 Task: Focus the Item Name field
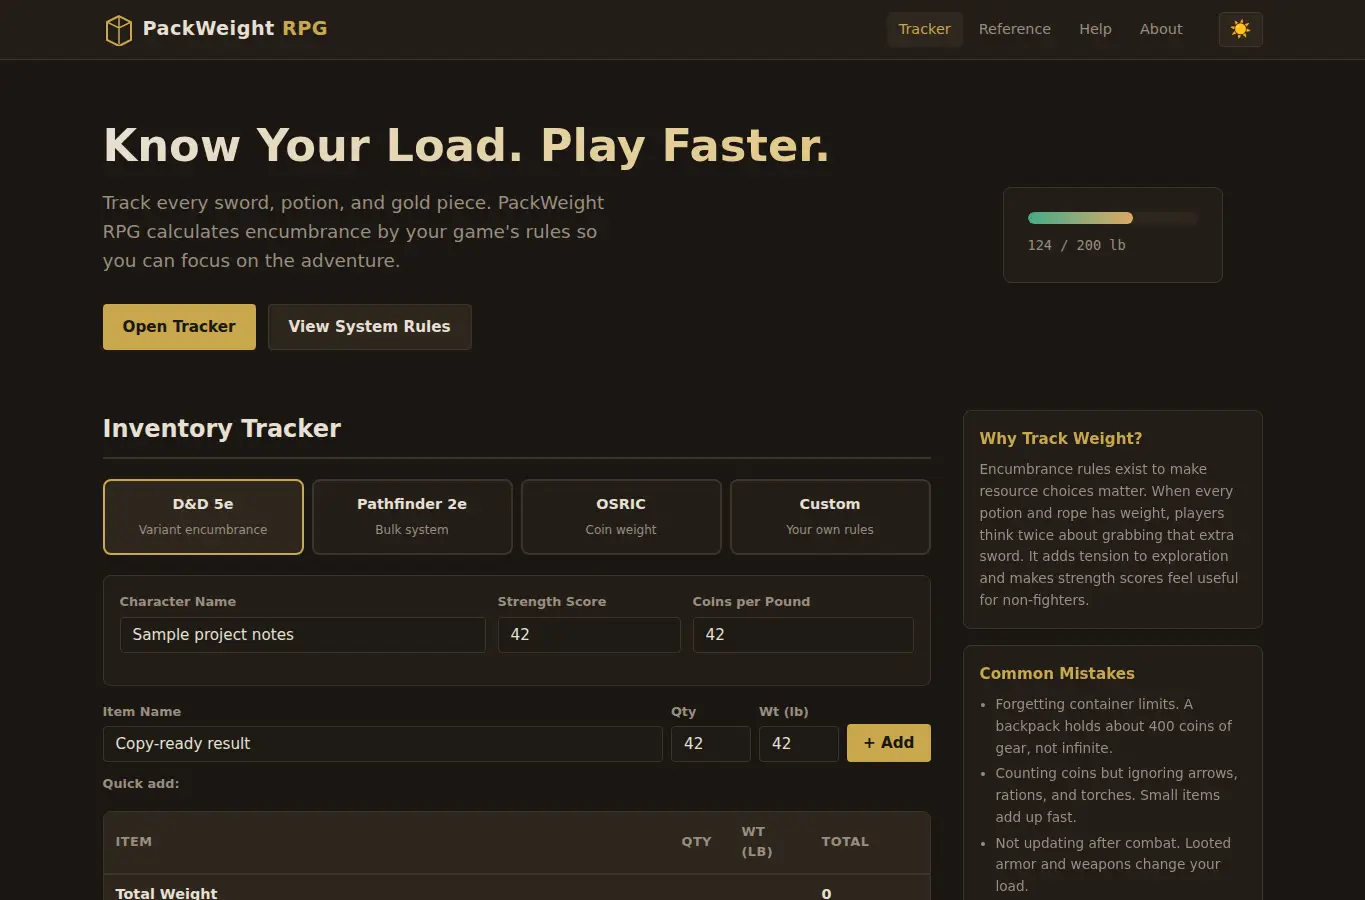(382, 744)
